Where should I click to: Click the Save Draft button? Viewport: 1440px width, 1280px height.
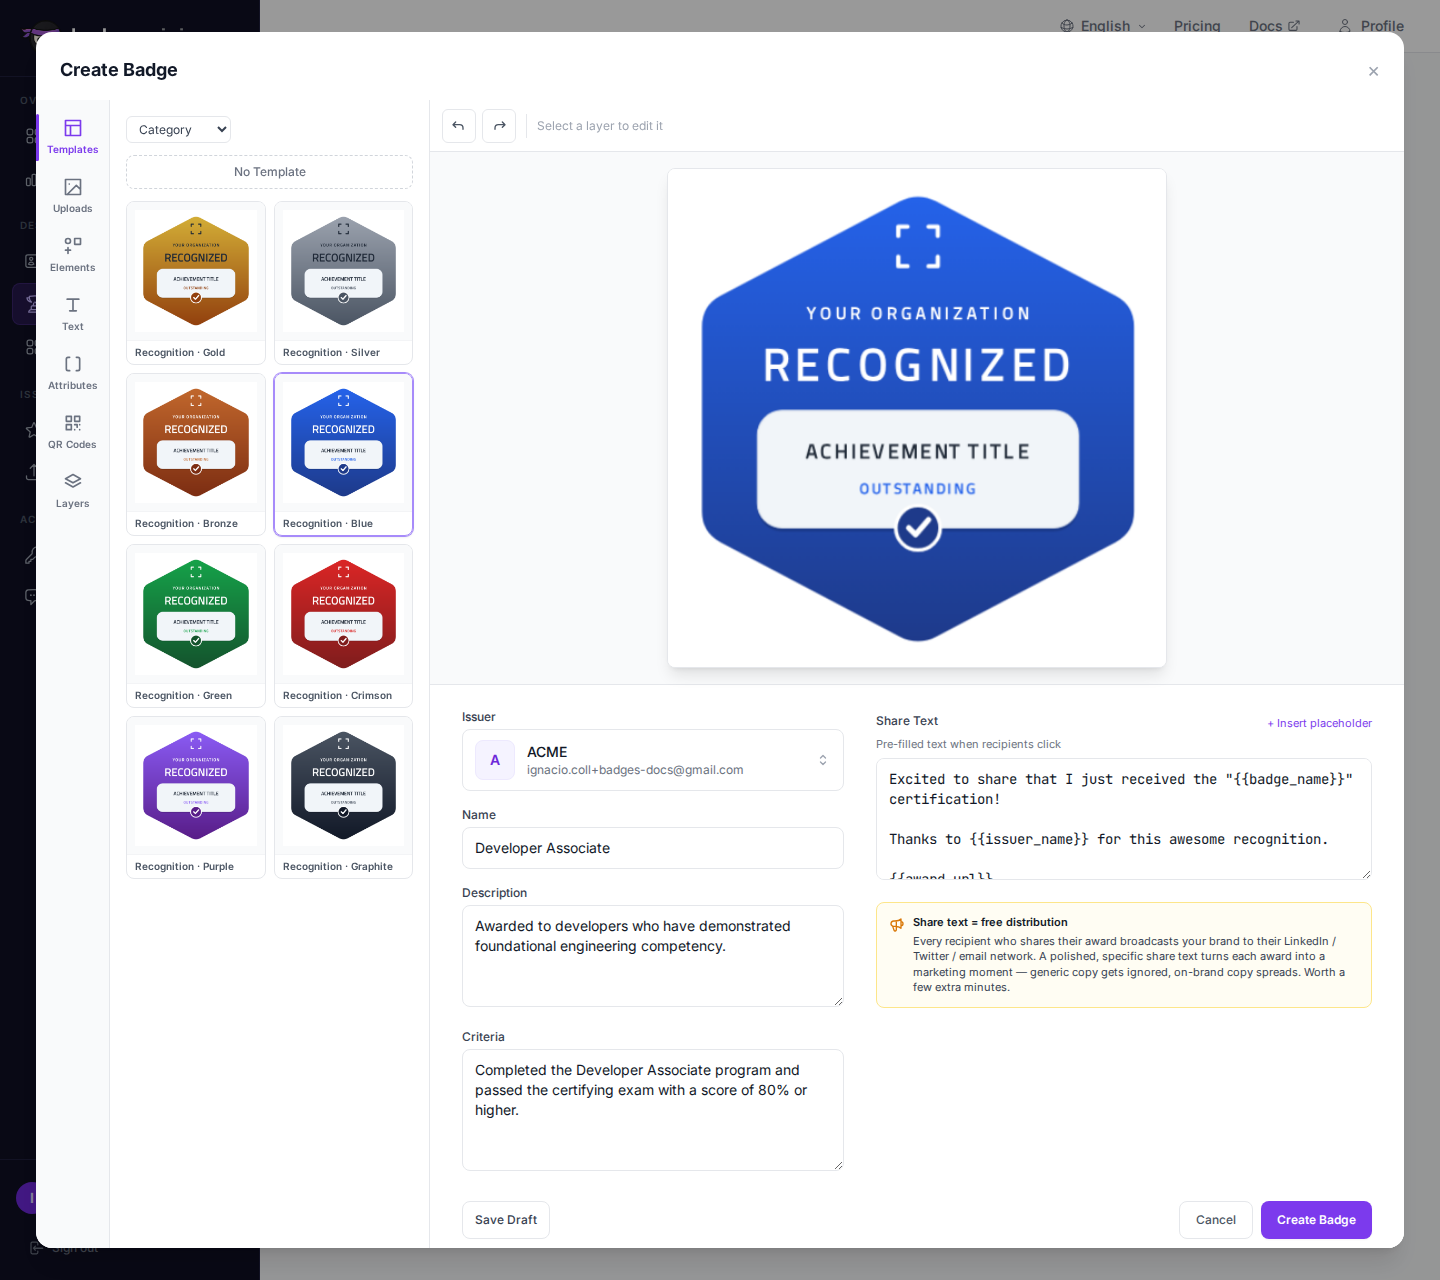506,1220
